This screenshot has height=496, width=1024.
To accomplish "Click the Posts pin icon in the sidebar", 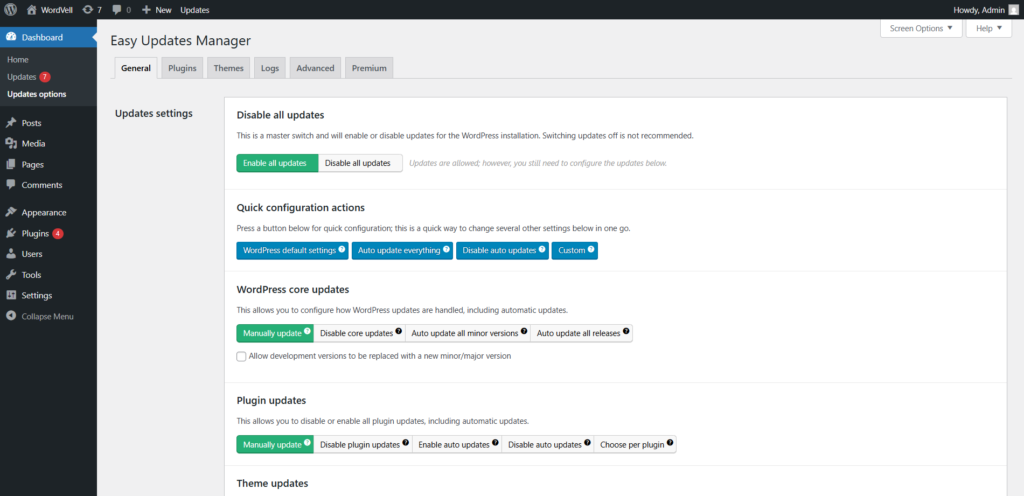I will [x=11, y=123].
